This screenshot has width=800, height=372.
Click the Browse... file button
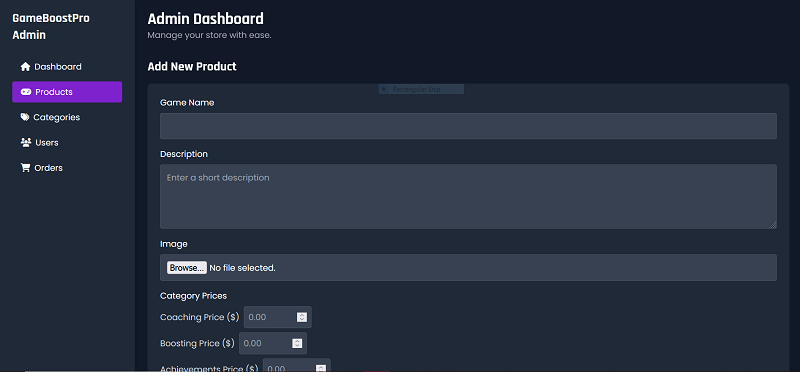point(187,267)
